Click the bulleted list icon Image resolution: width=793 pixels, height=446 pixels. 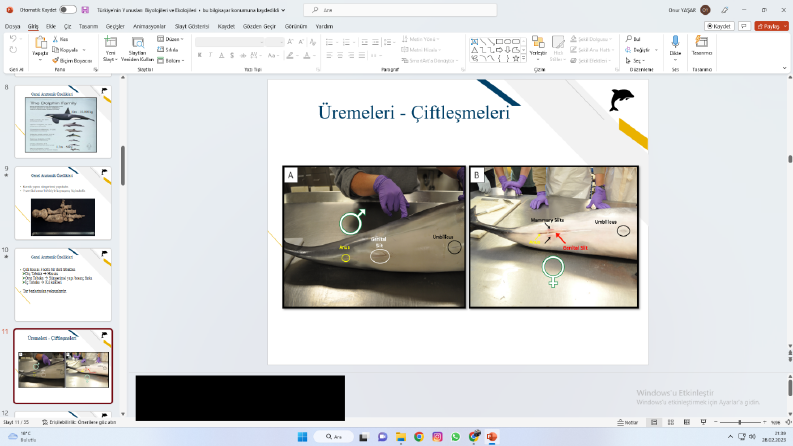tap(329, 42)
